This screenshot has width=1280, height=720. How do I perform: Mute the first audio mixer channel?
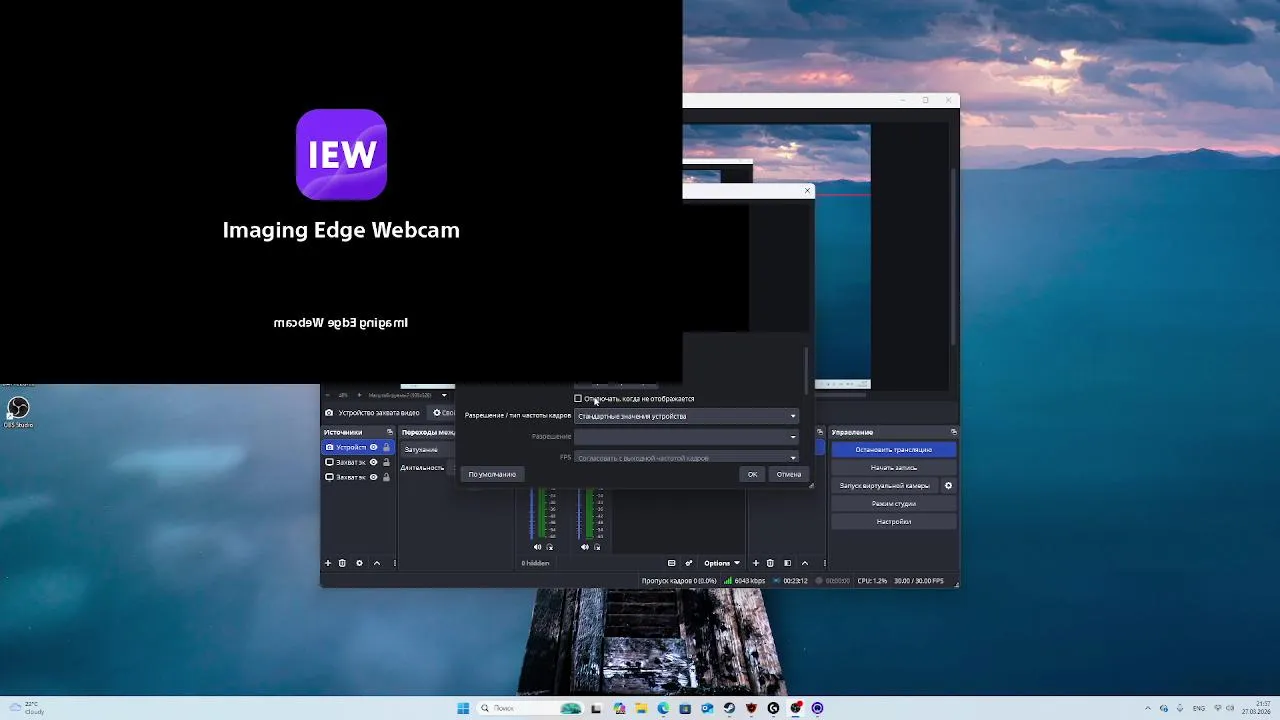point(538,547)
